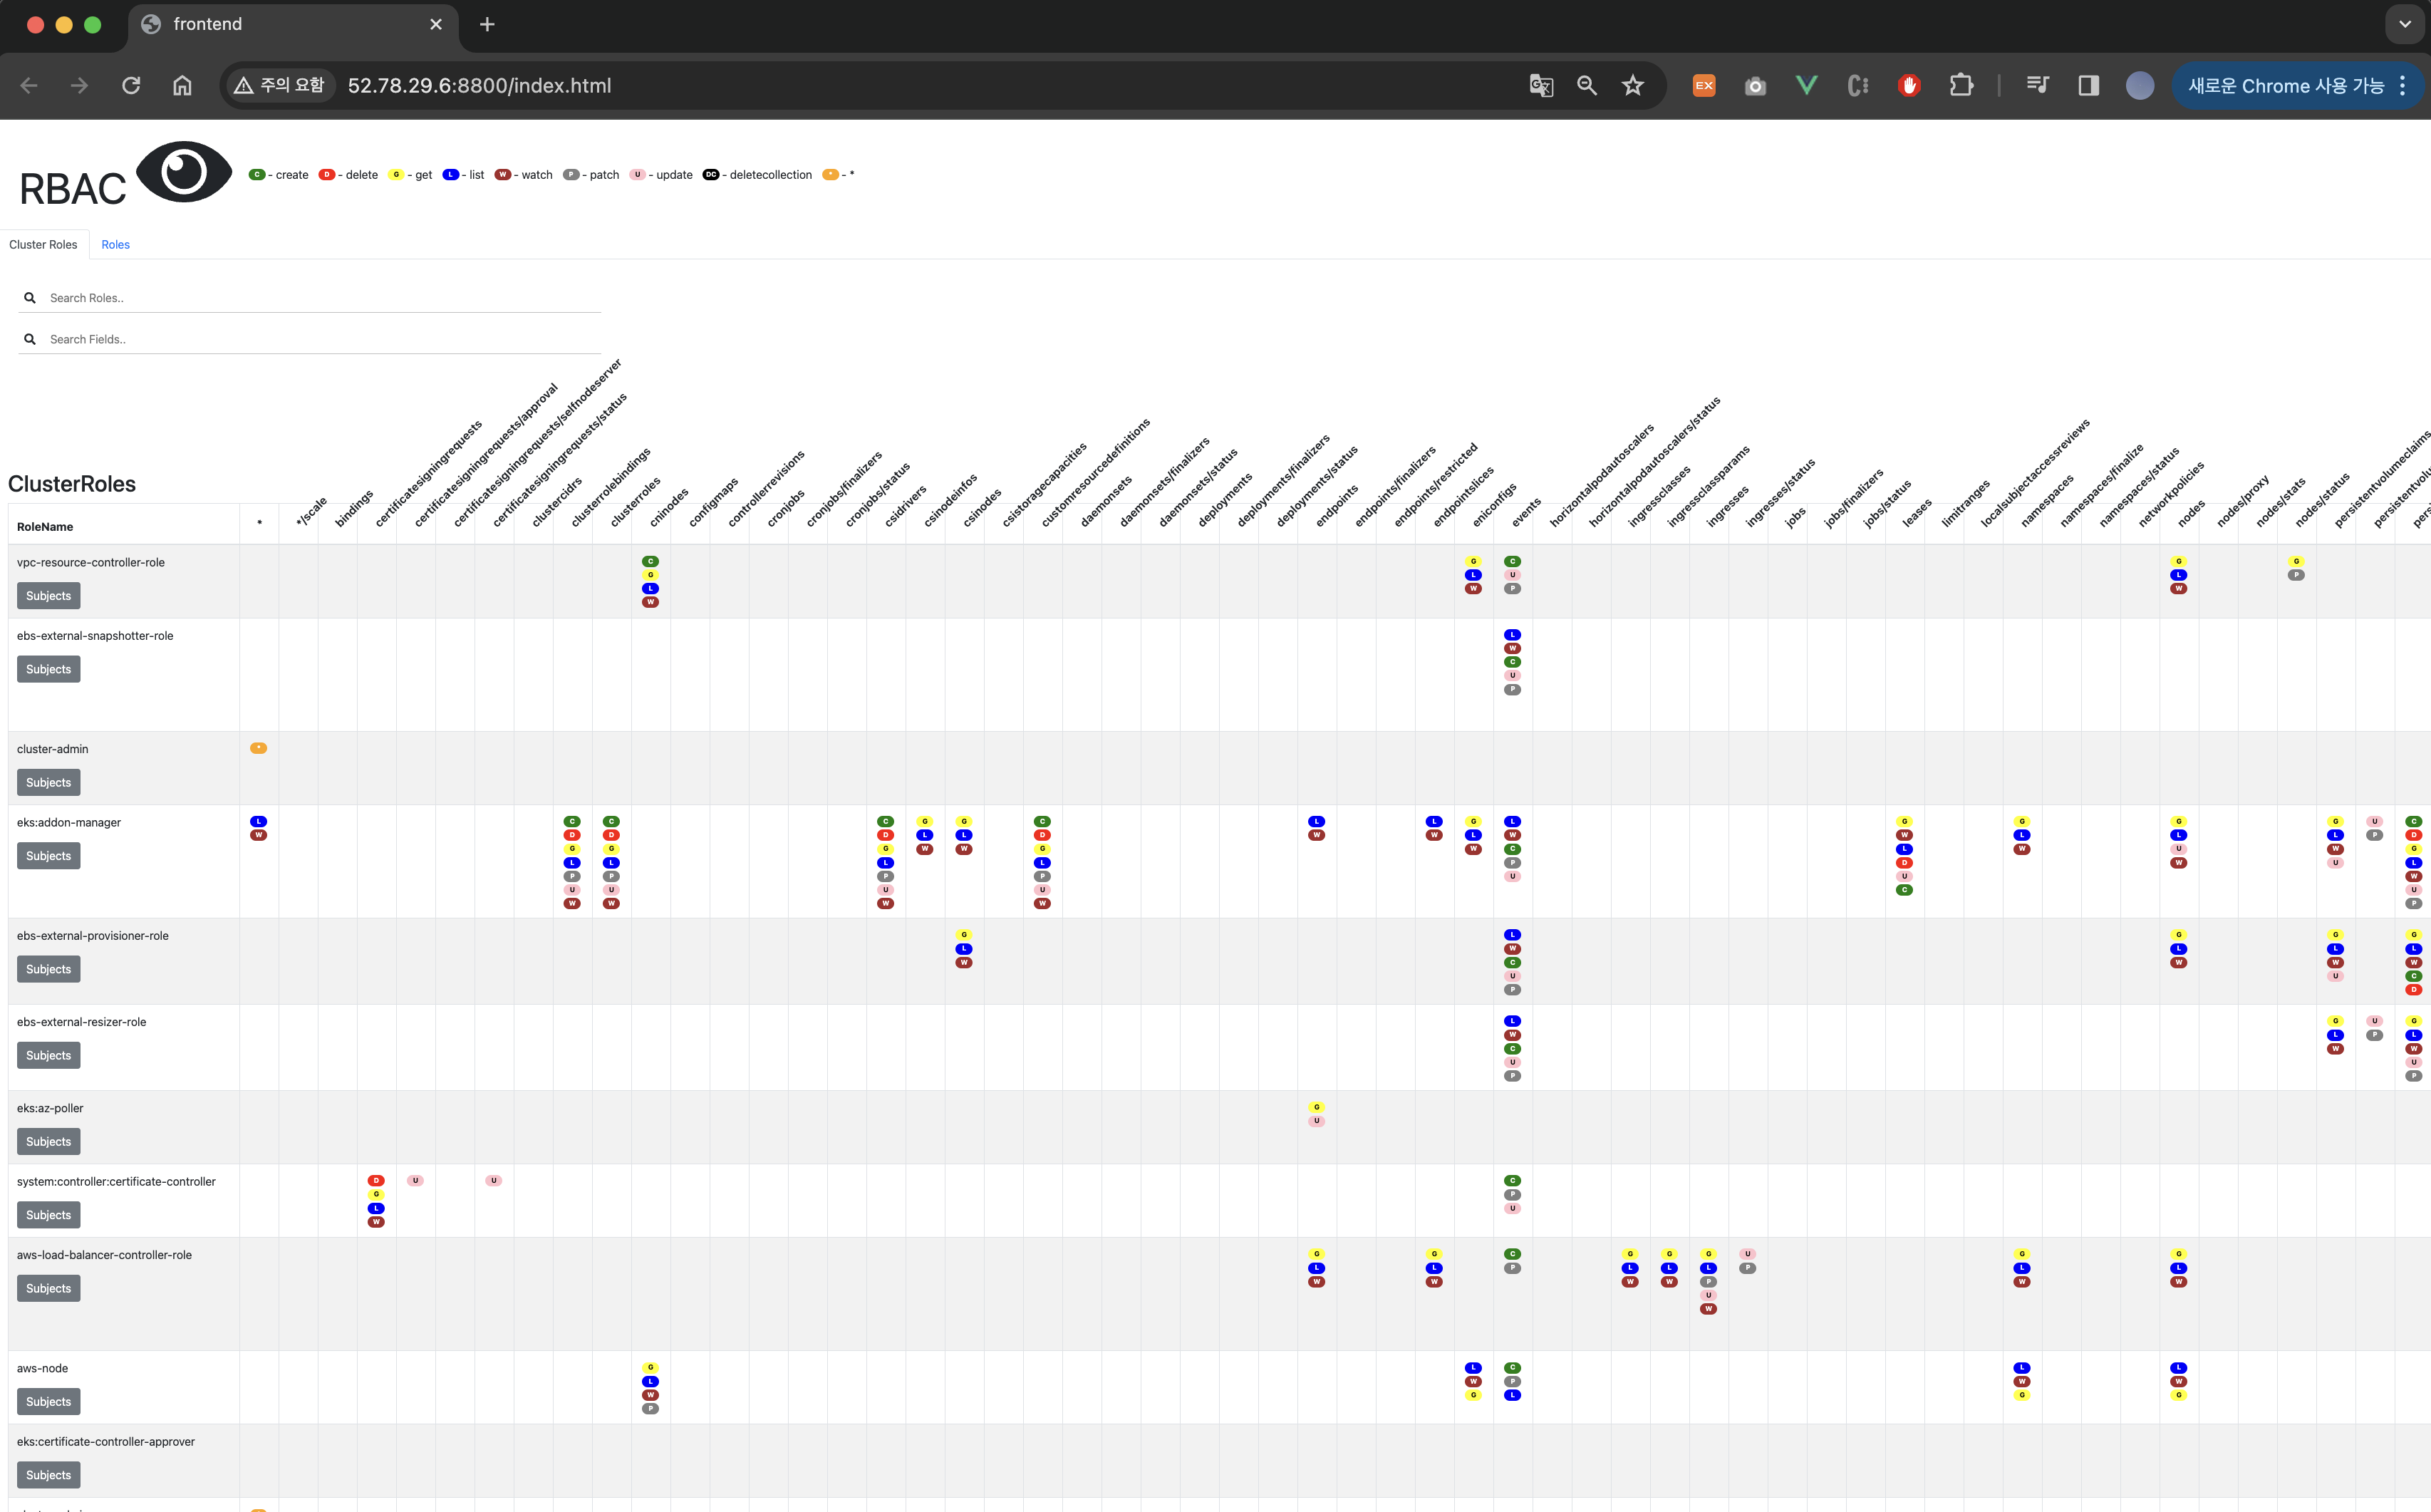Viewport: 2431px width, 1512px height.
Task: Reload the page
Action: point(131,86)
